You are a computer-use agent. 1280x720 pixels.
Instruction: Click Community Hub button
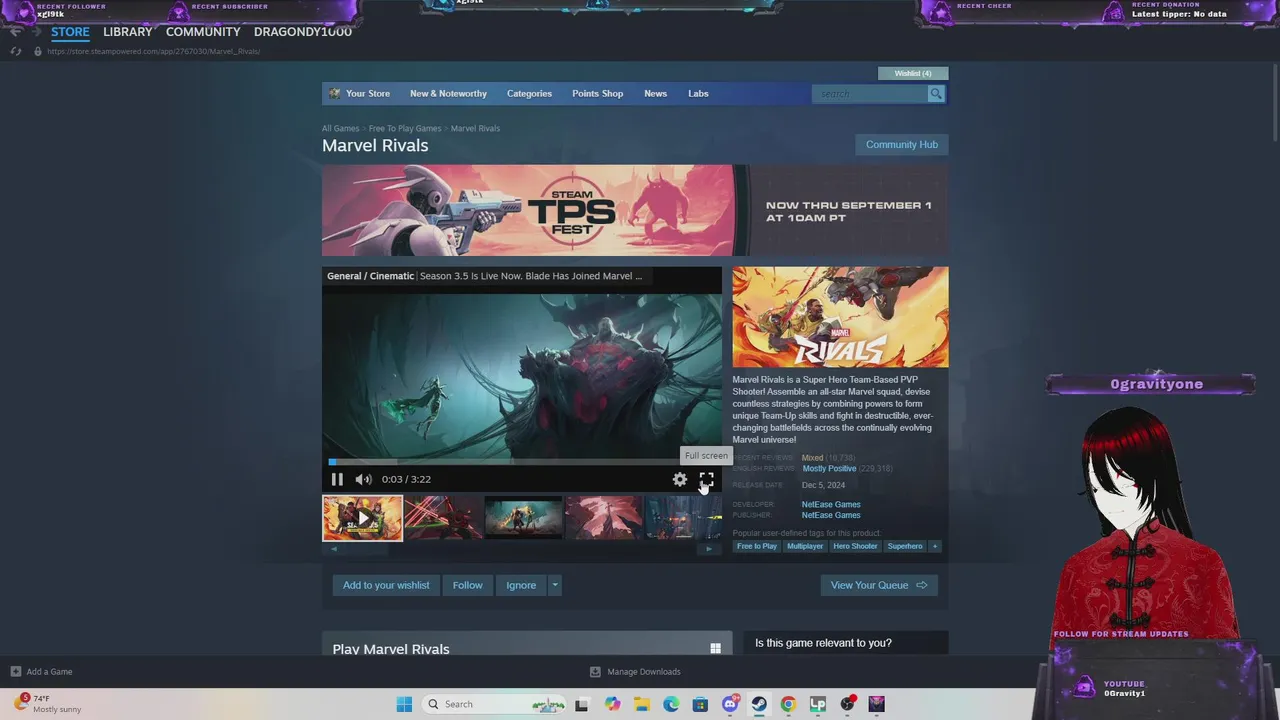point(902,144)
